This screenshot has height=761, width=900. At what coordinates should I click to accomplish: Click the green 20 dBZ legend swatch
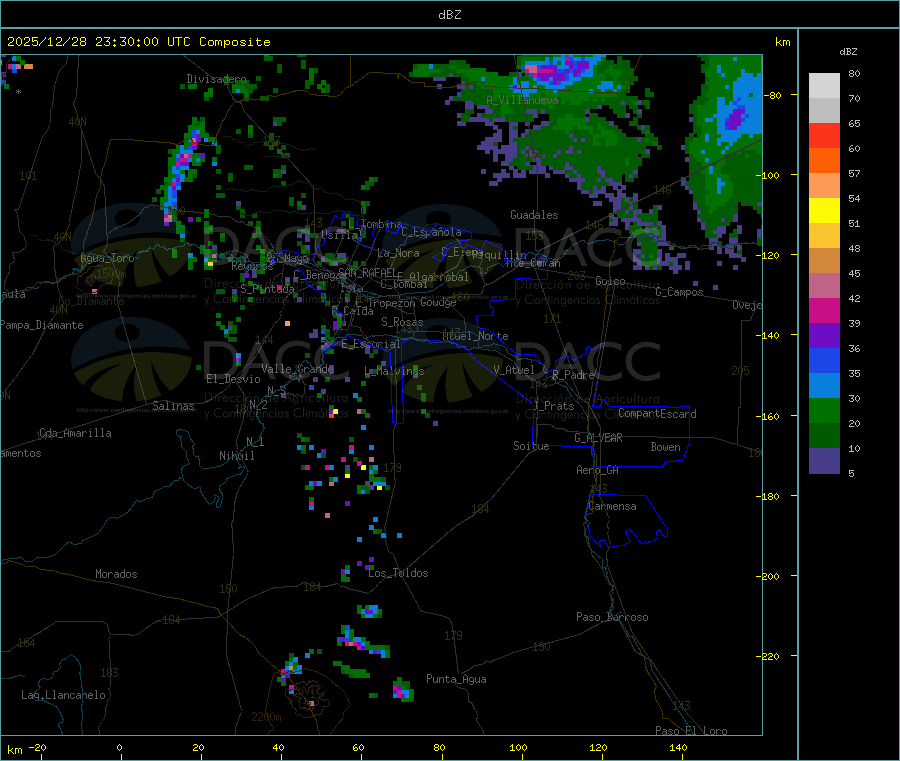coord(824,410)
